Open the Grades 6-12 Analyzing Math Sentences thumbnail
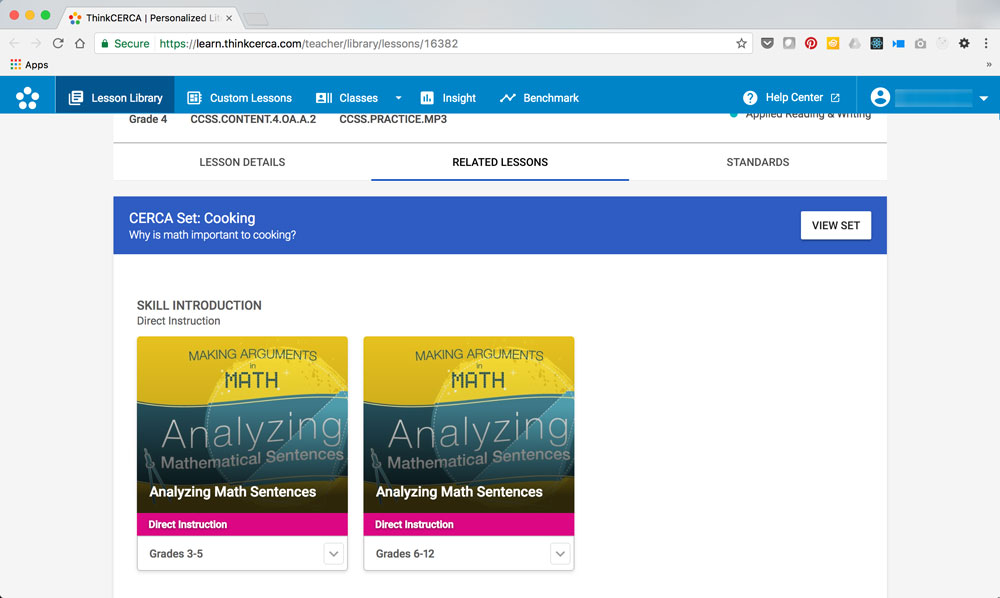Image resolution: width=1000 pixels, height=598 pixels. [469, 425]
